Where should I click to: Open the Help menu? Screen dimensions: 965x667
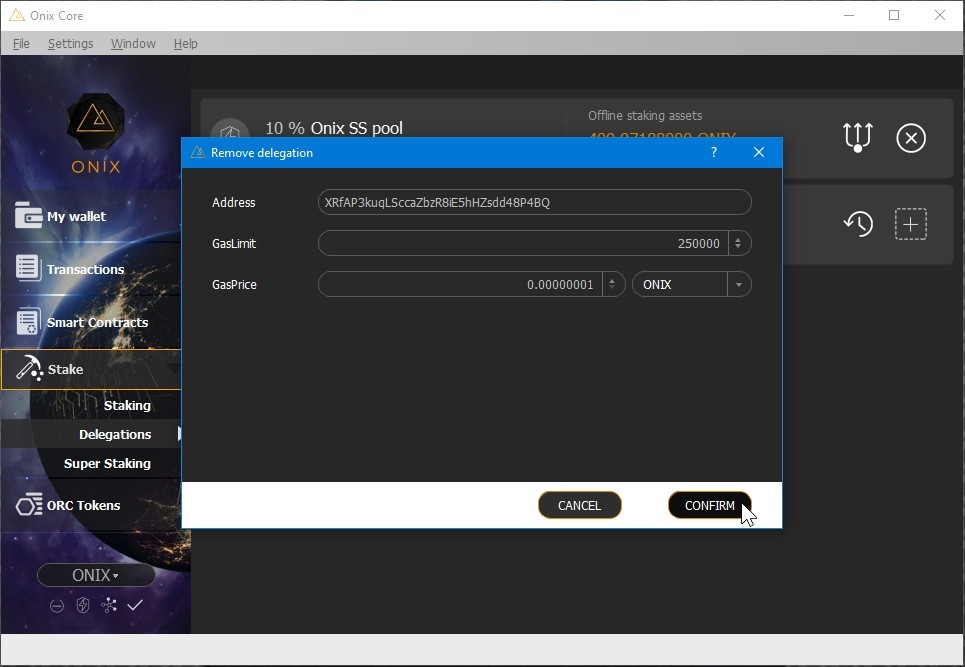click(185, 44)
